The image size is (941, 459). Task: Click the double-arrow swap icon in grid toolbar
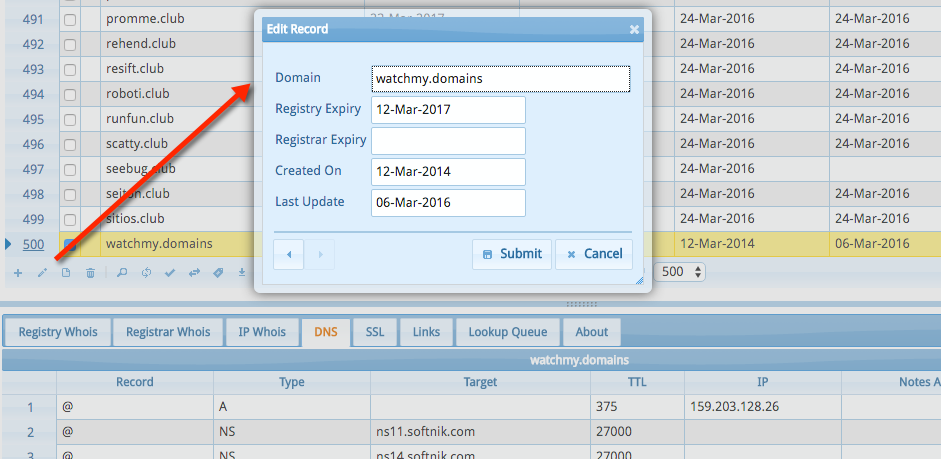click(194, 273)
